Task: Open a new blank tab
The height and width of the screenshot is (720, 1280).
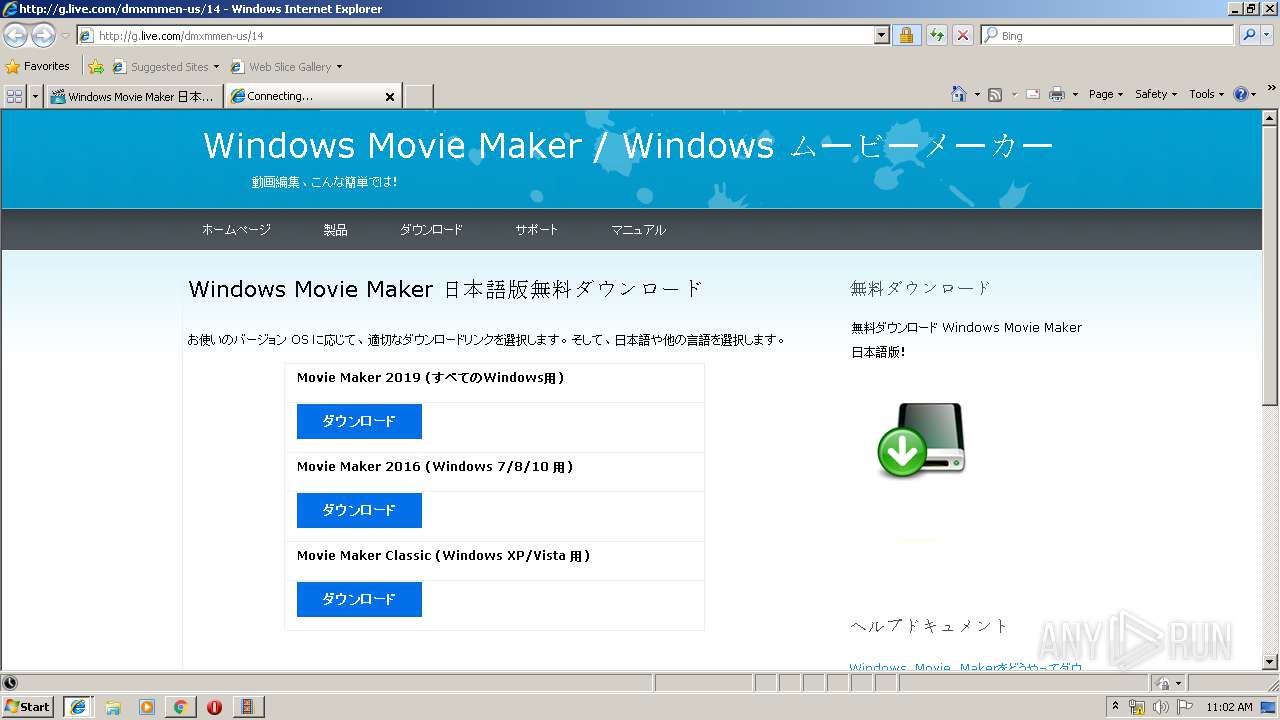Action: click(x=418, y=97)
